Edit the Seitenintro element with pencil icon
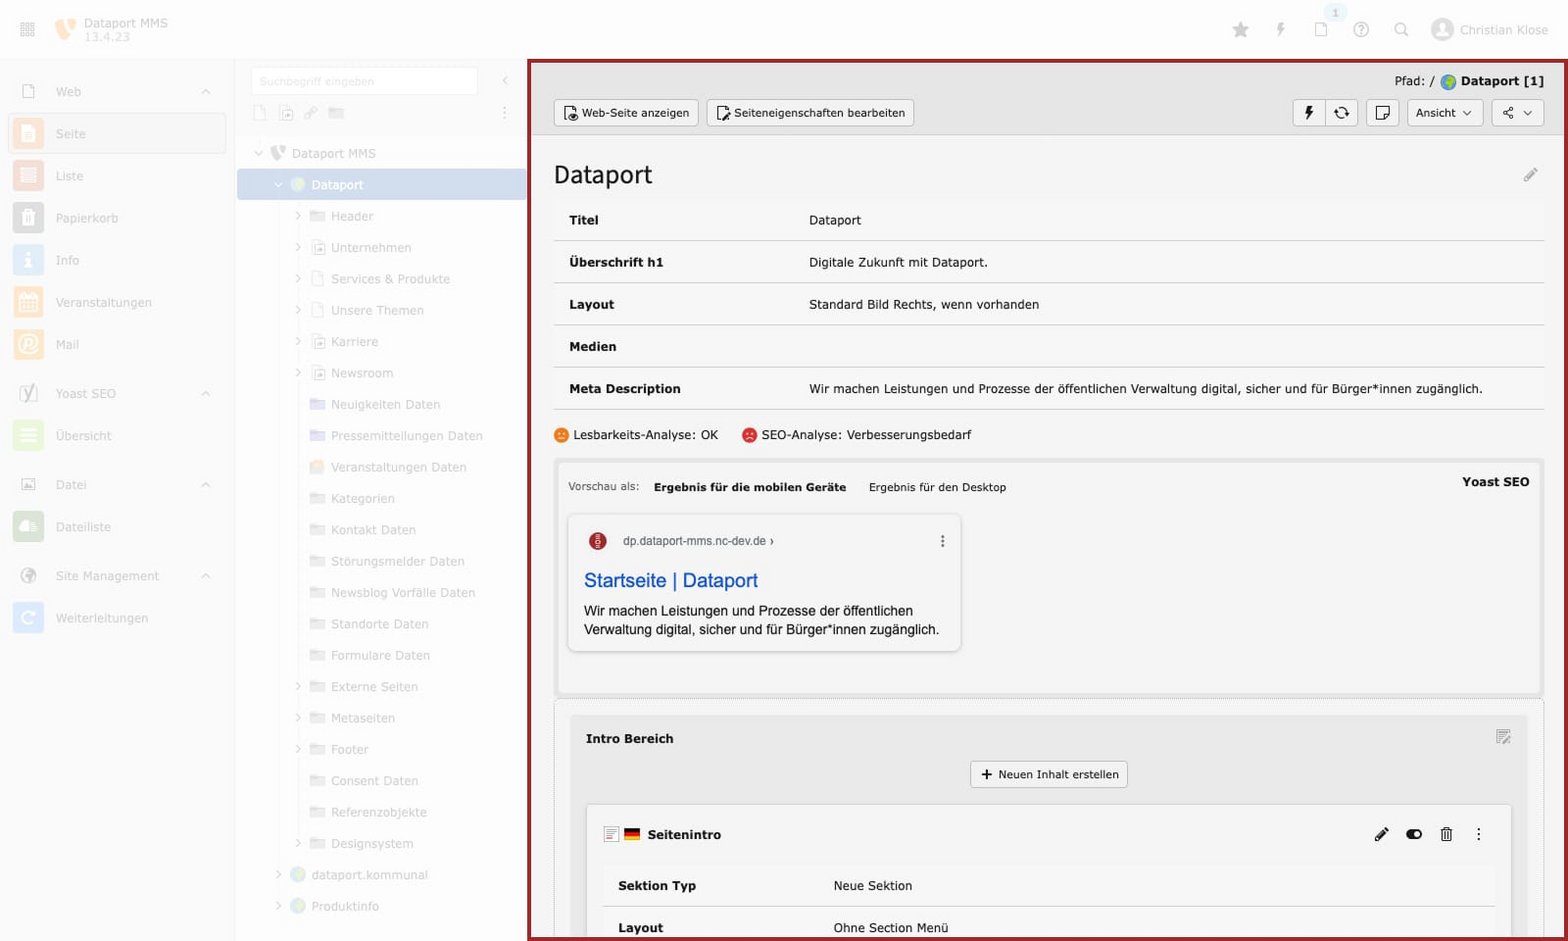Image resolution: width=1568 pixels, height=941 pixels. click(x=1381, y=834)
